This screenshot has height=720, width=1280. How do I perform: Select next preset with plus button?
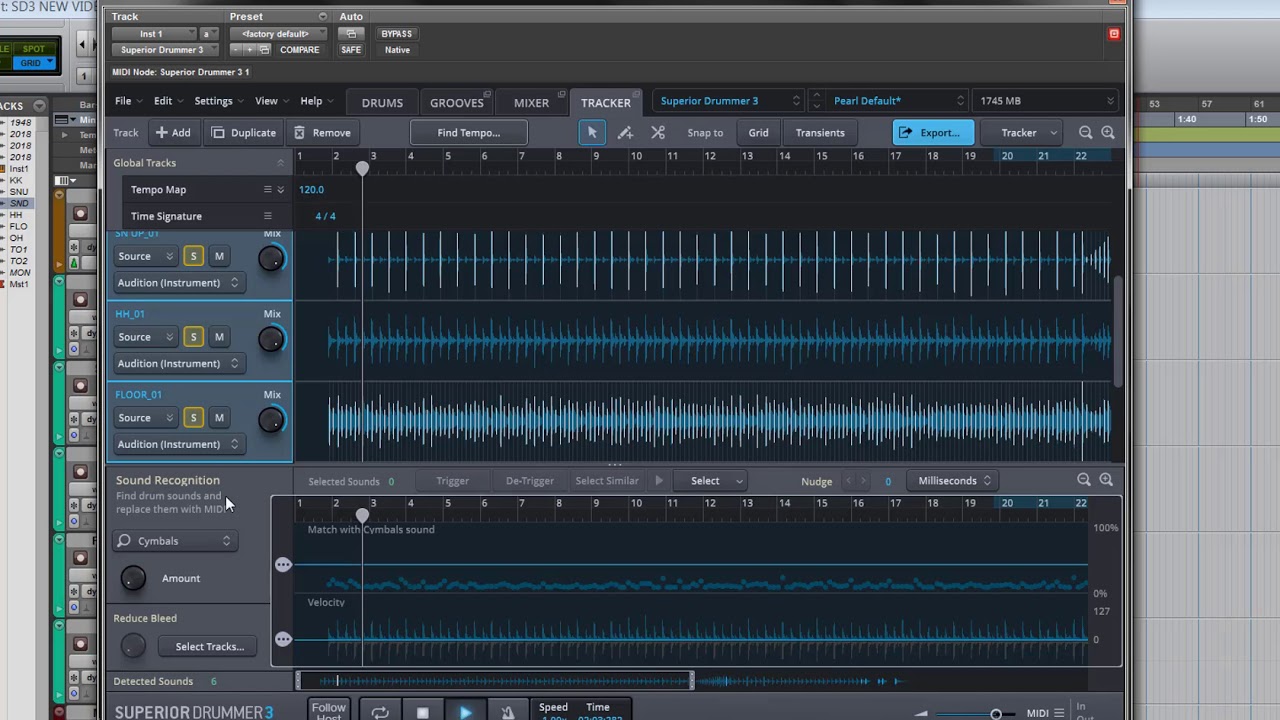click(x=250, y=50)
